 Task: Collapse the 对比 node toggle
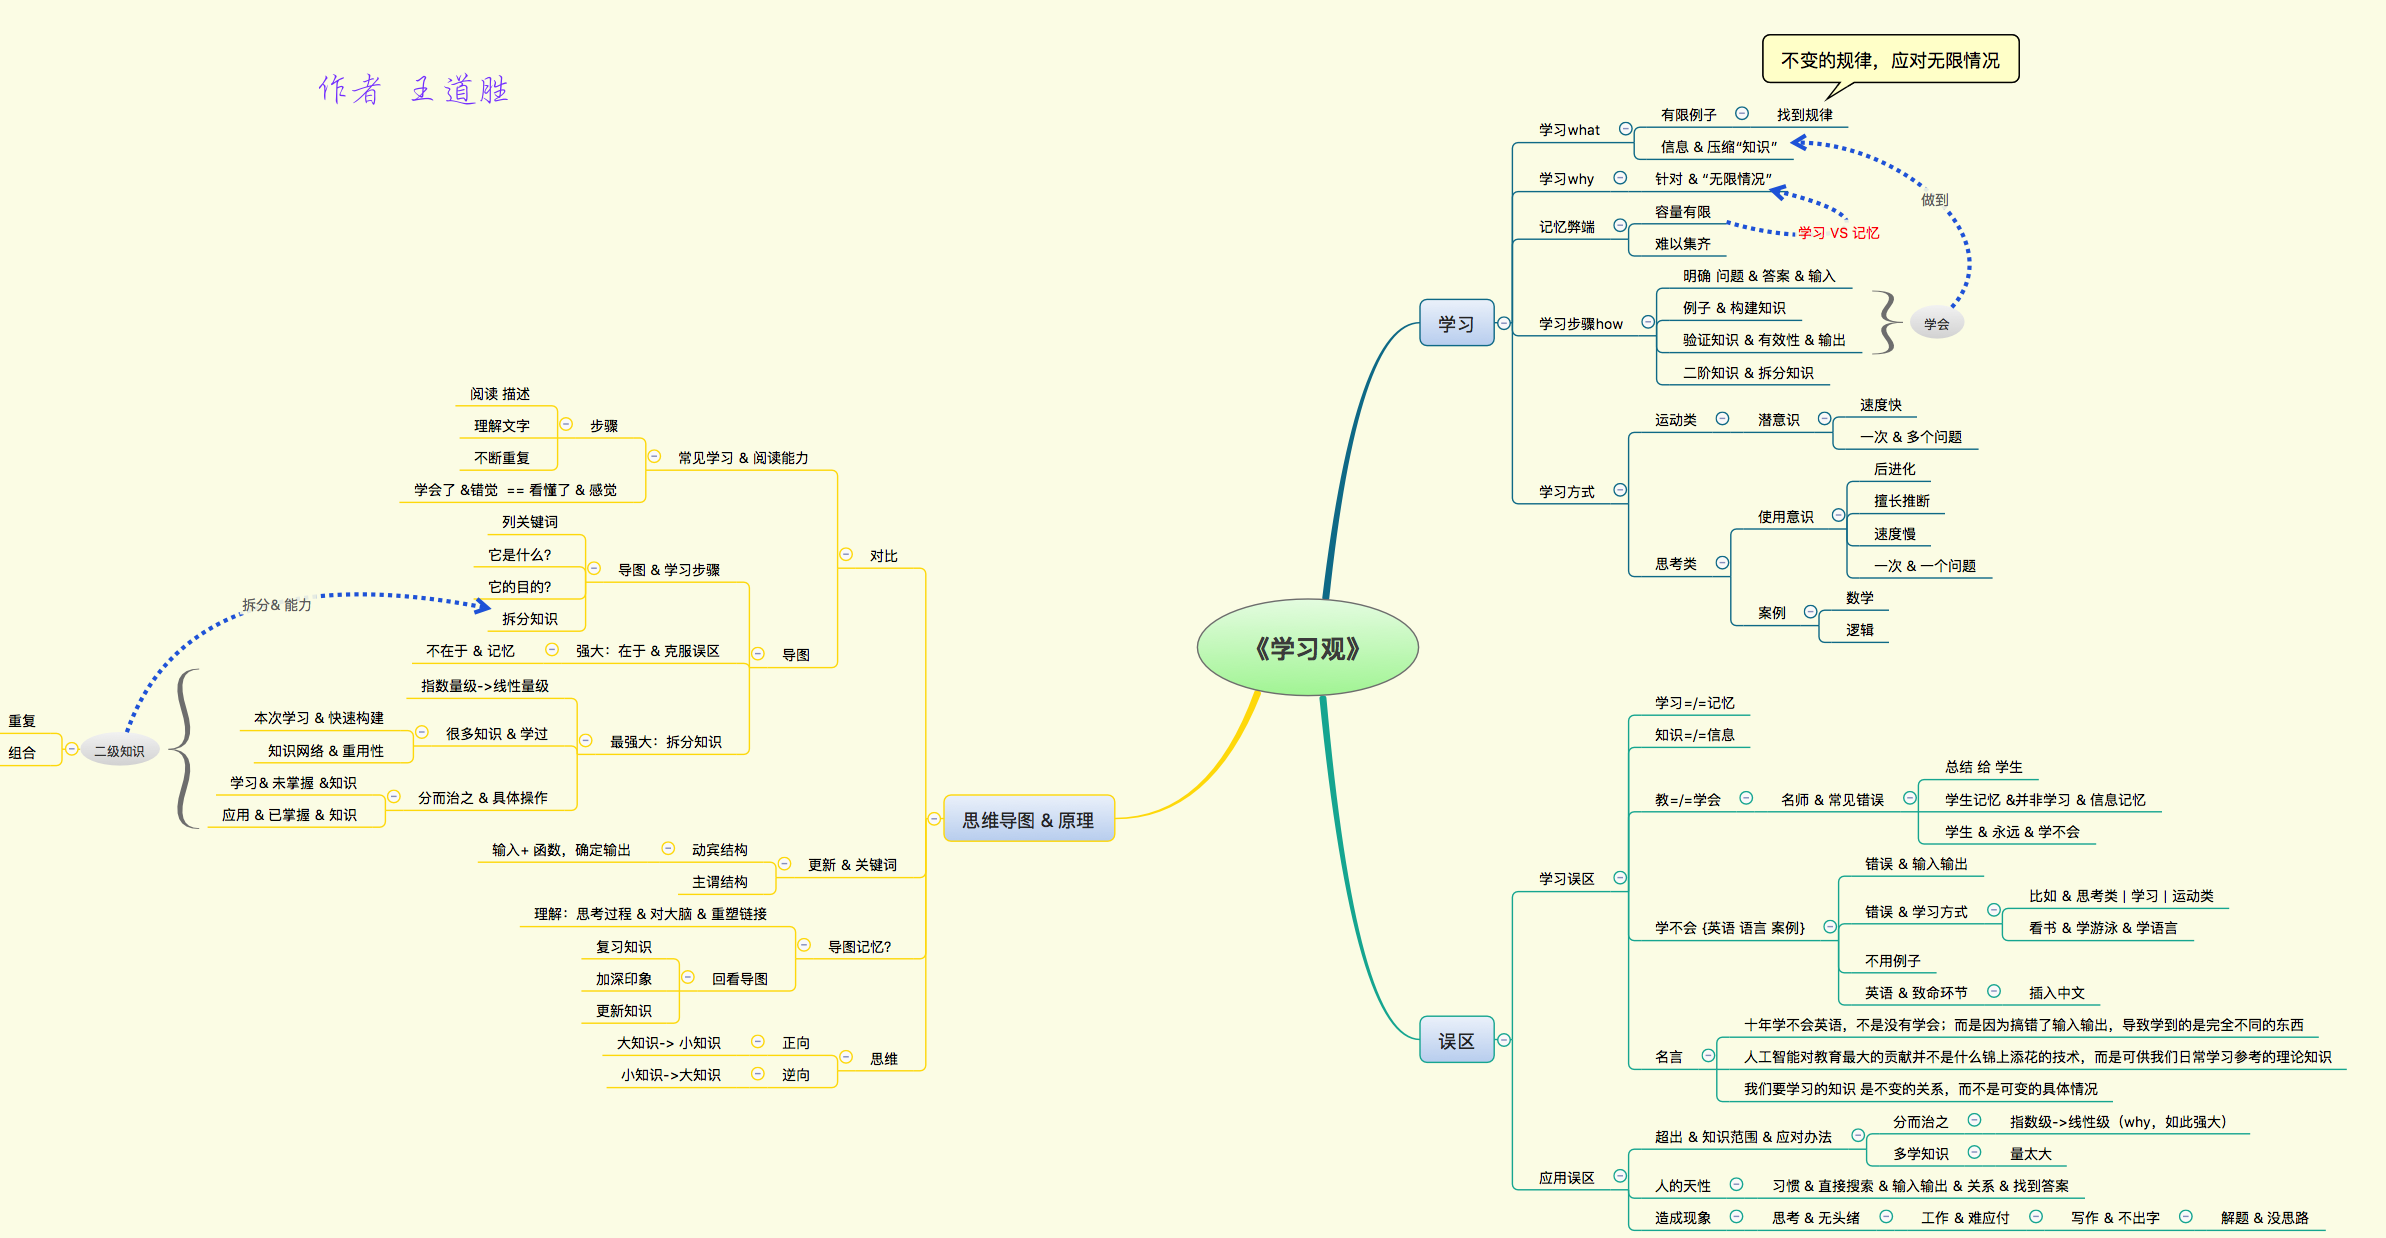846,554
